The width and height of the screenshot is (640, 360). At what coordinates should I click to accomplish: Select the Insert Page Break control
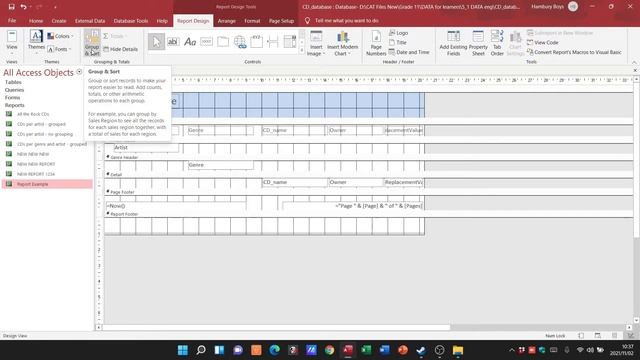[273, 42]
